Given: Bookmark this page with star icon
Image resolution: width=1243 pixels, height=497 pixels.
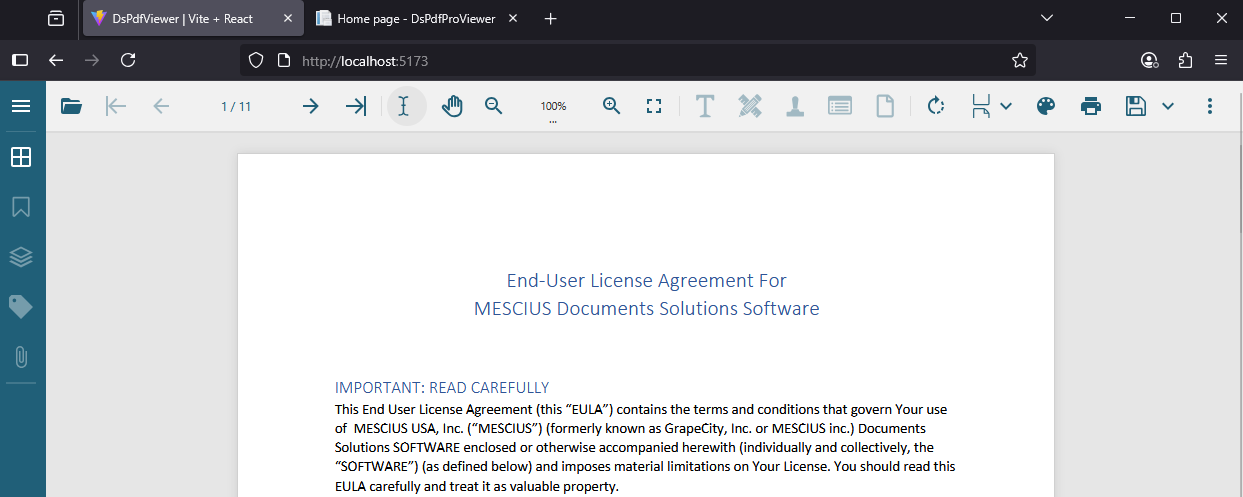Looking at the screenshot, I should (x=1020, y=60).
